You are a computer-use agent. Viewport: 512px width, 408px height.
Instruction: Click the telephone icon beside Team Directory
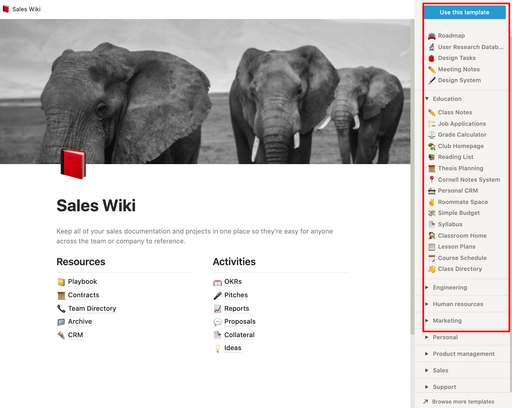tap(61, 309)
